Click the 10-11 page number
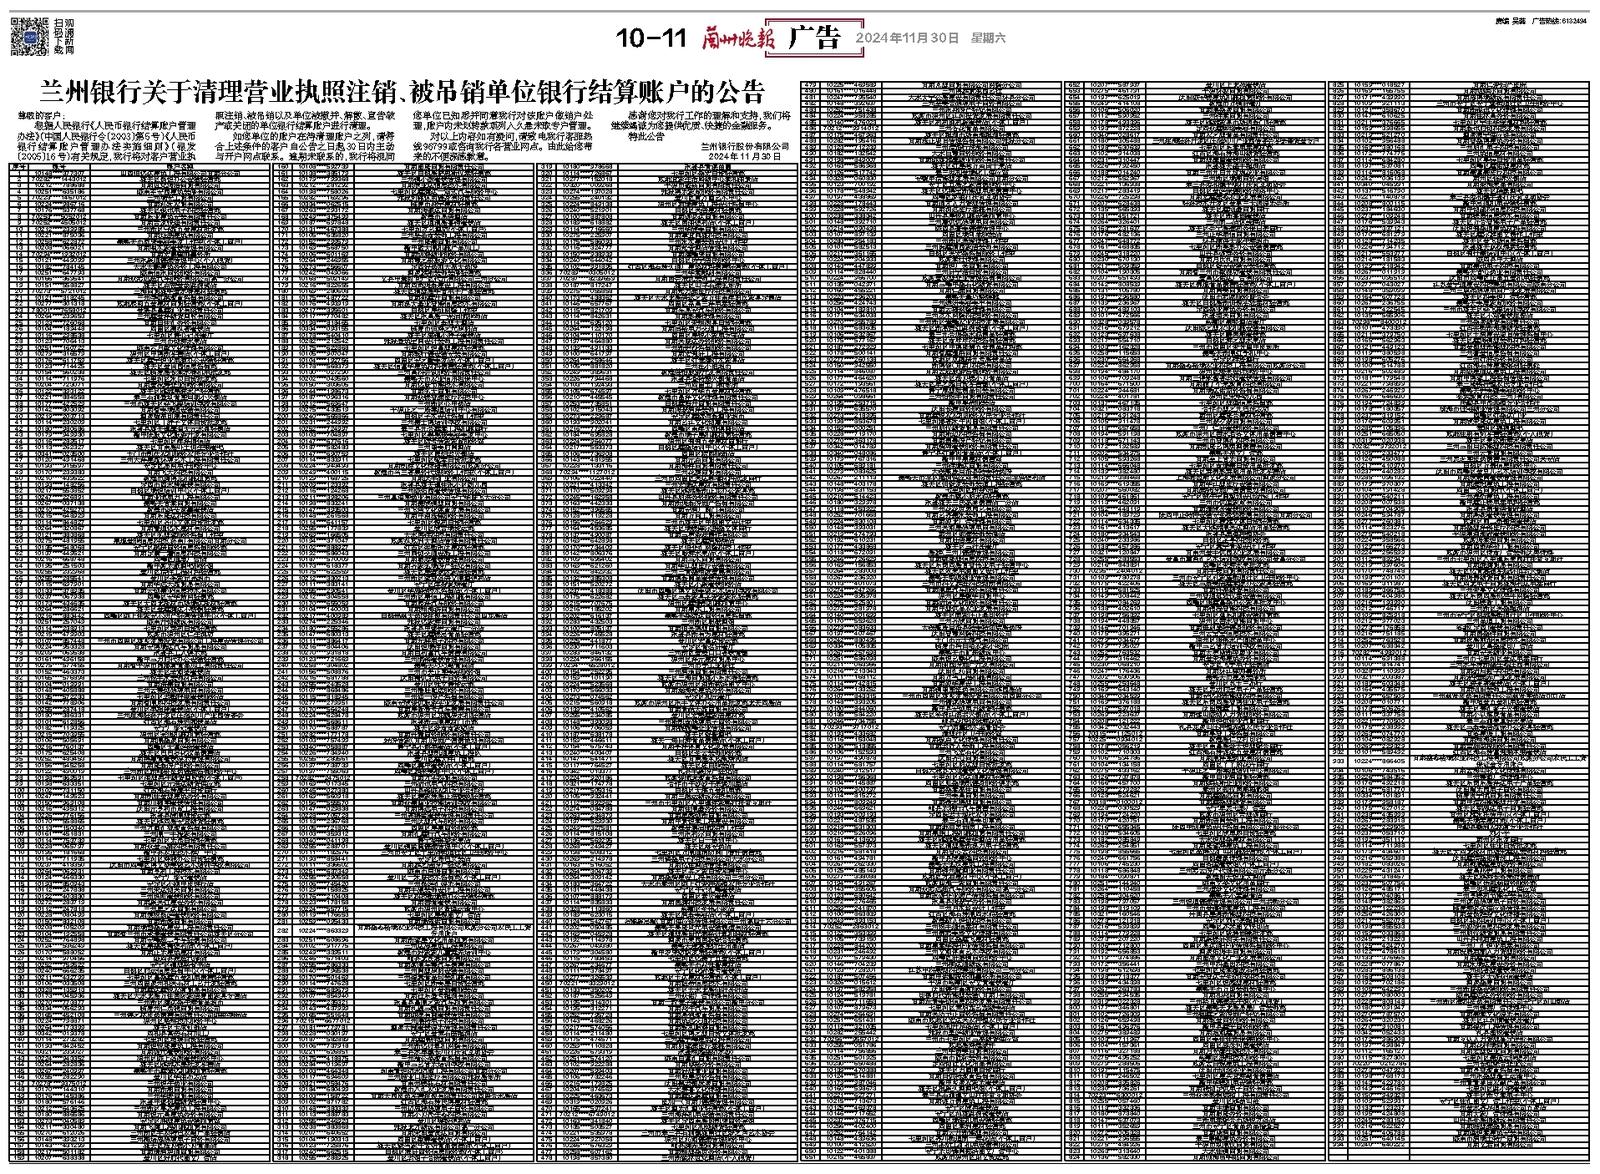 pos(650,38)
